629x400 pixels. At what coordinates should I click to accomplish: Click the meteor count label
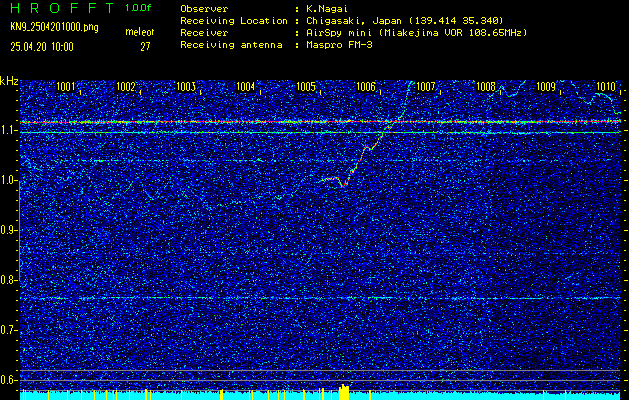[x=140, y=32]
